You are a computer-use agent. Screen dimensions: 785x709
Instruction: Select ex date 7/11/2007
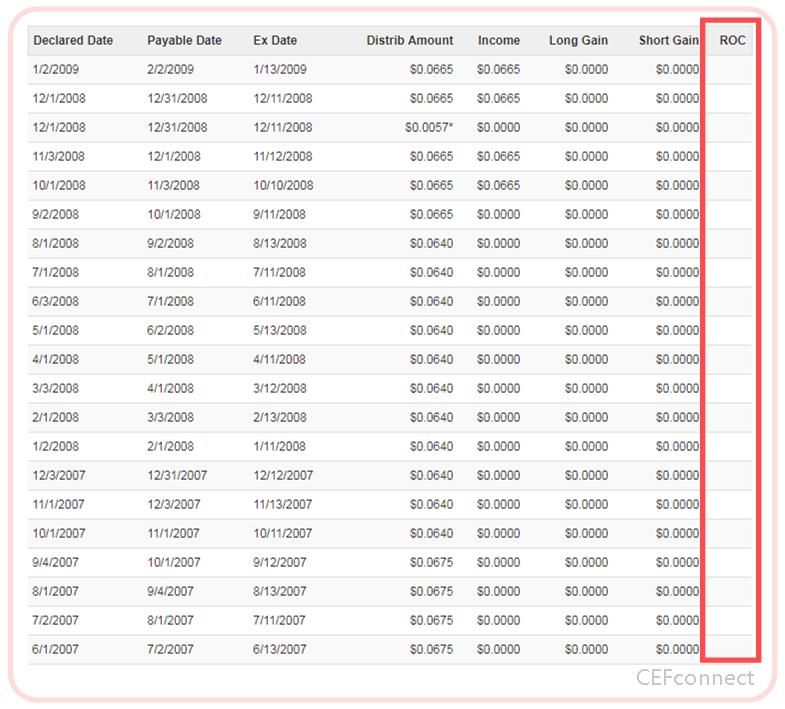279,621
